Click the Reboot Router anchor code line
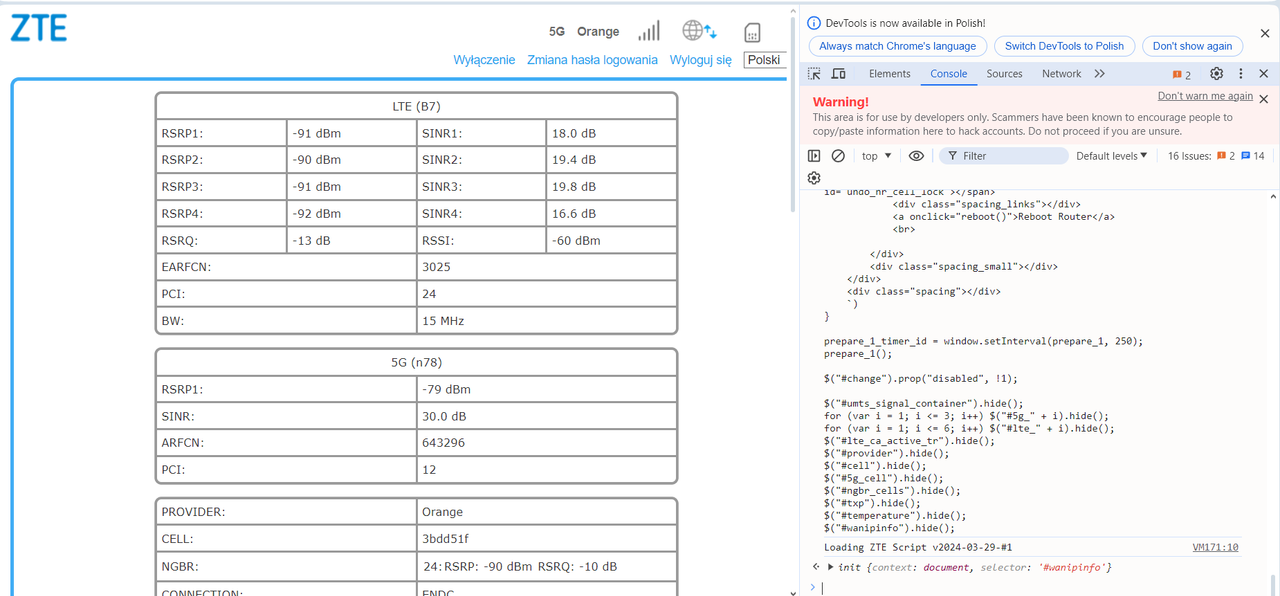The height and width of the screenshot is (596, 1280). pos(1004,217)
